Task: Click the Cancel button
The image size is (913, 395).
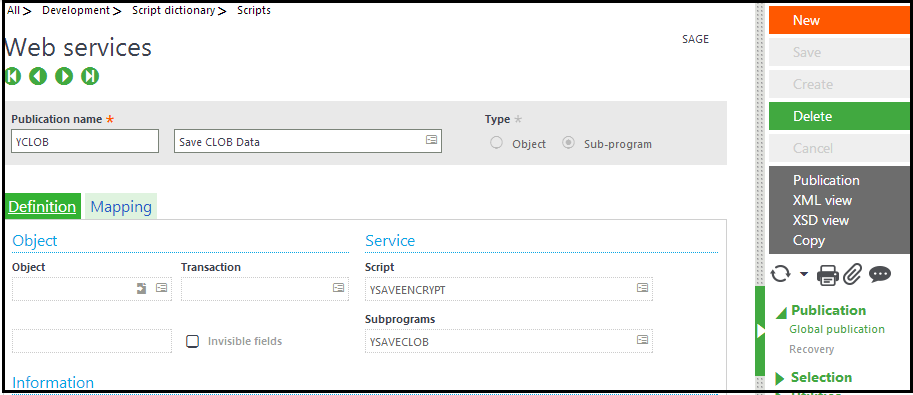Action: click(x=839, y=149)
